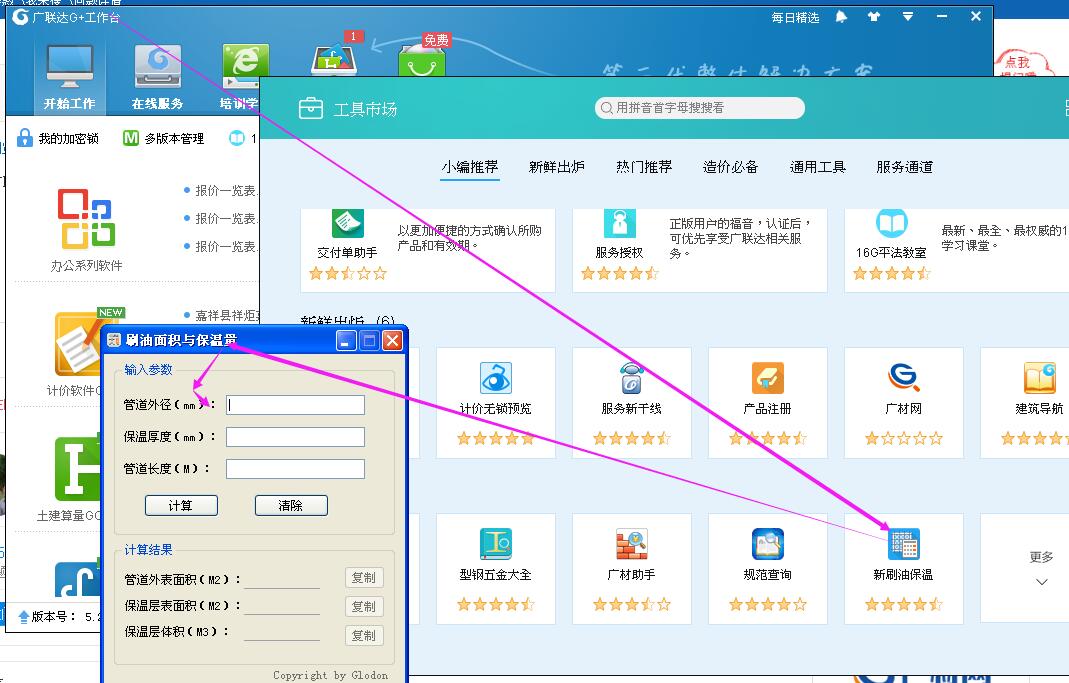The image size is (1069, 683).
Task: Expand 更多 tools chevron
Action: pos(1042,581)
